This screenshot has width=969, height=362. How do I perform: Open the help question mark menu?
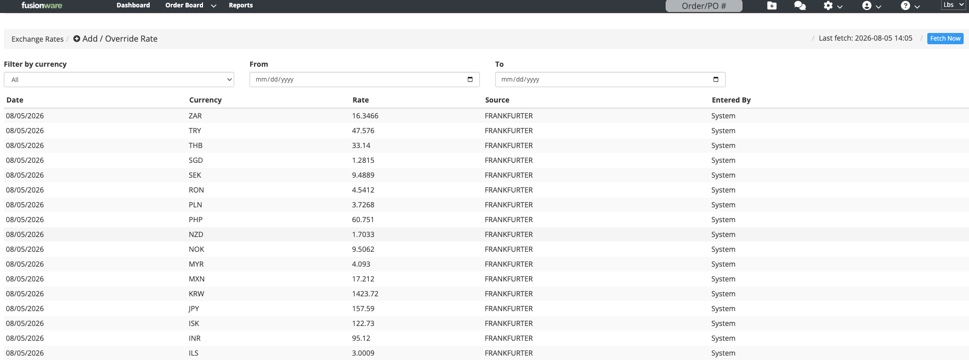[x=910, y=6]
